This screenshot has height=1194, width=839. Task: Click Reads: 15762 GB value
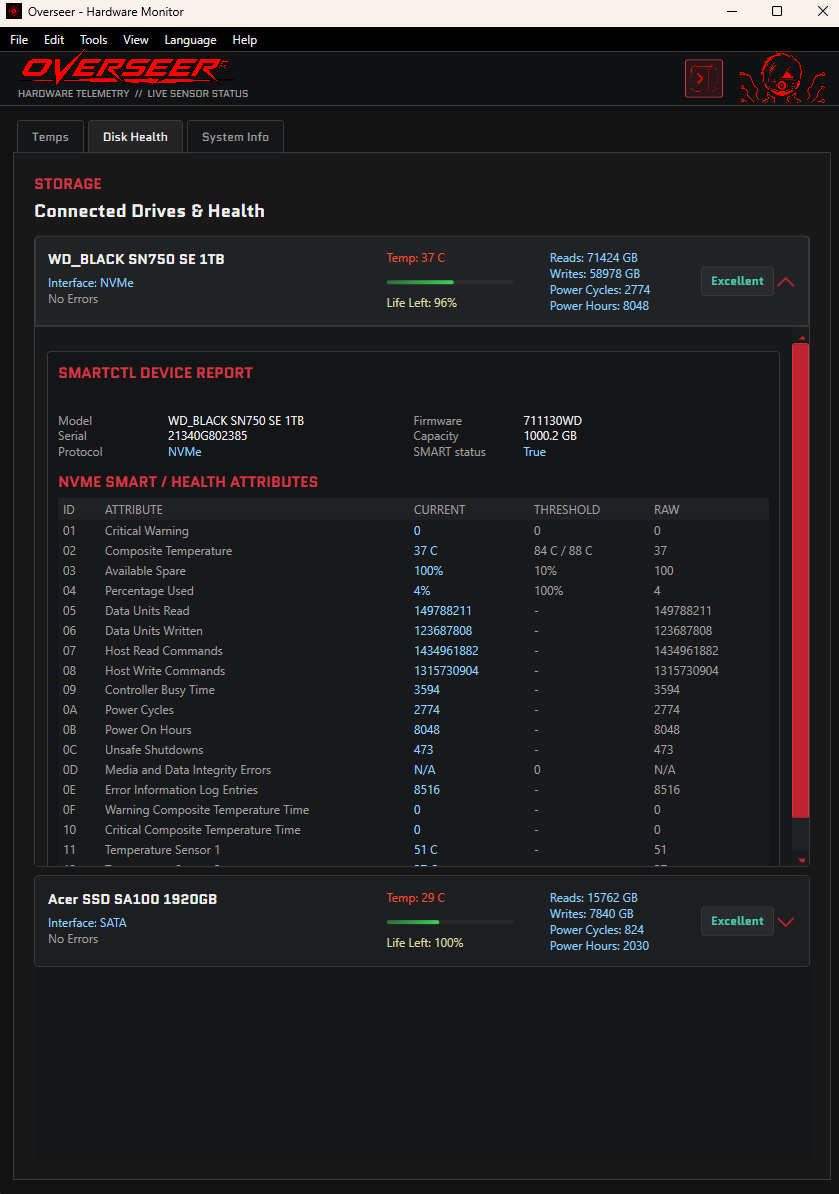pos(594,897)
